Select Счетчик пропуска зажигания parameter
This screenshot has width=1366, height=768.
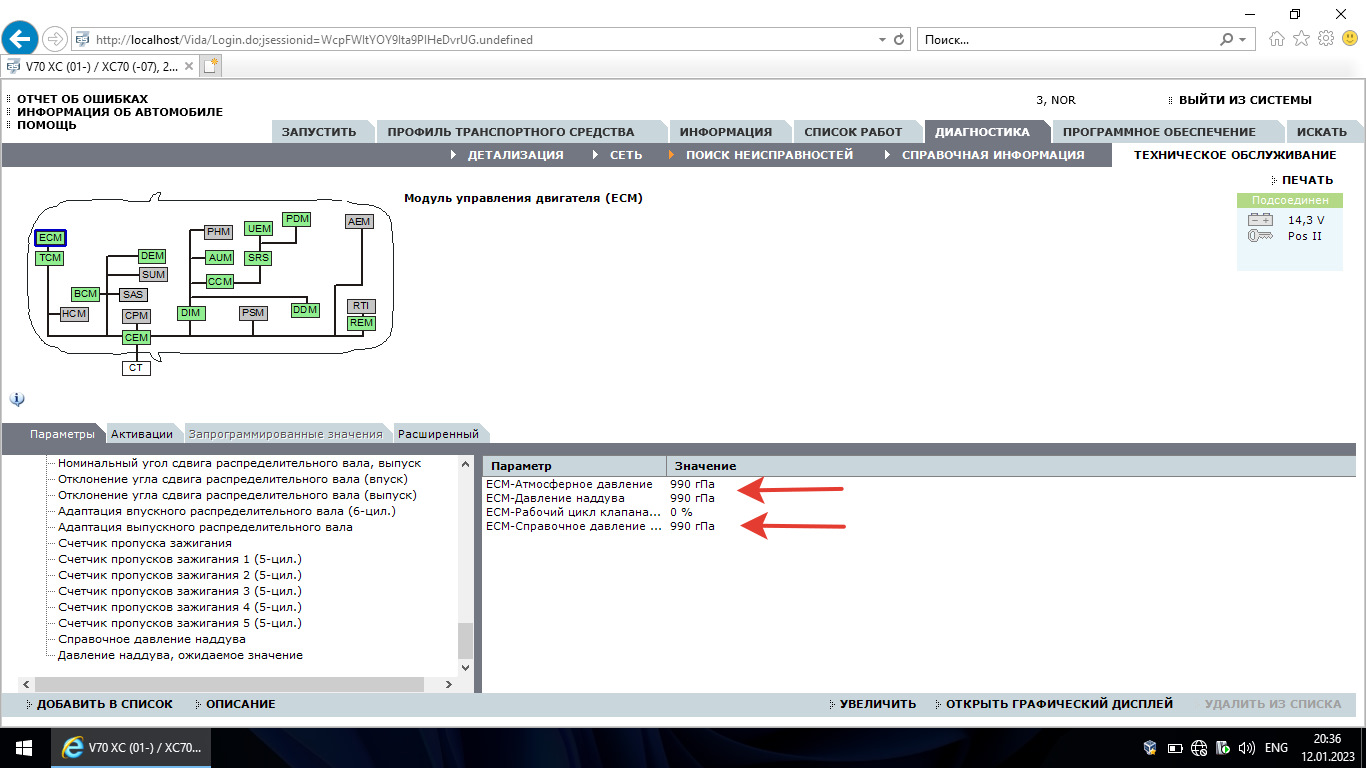[x=145, y=543]
